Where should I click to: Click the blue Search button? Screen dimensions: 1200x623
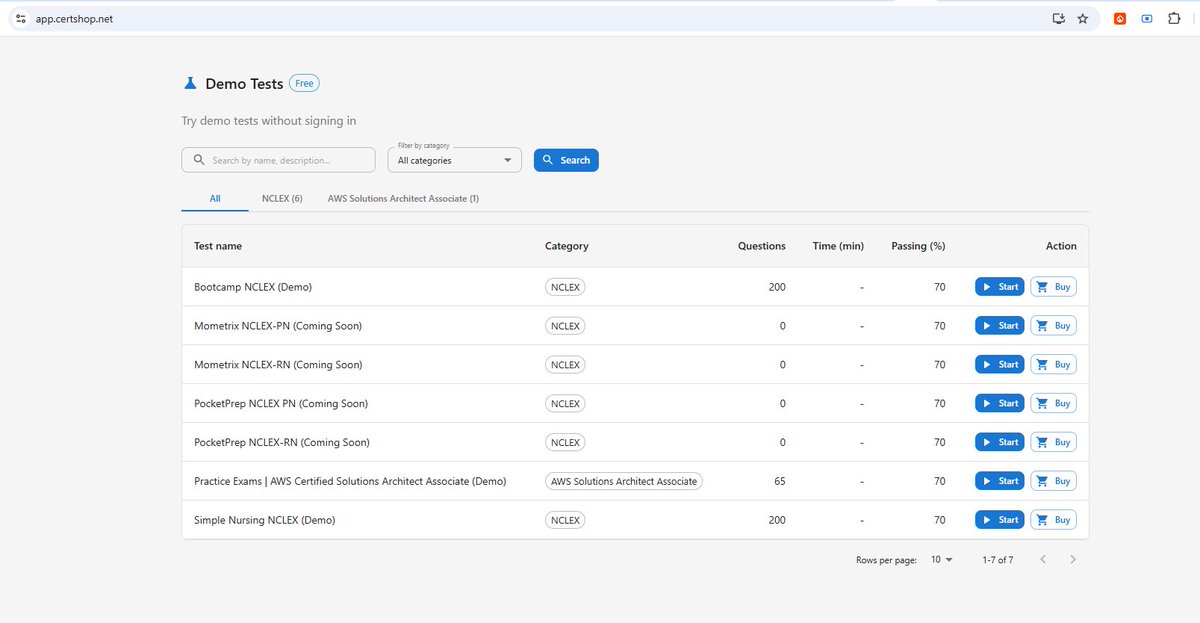pos(566,160)
